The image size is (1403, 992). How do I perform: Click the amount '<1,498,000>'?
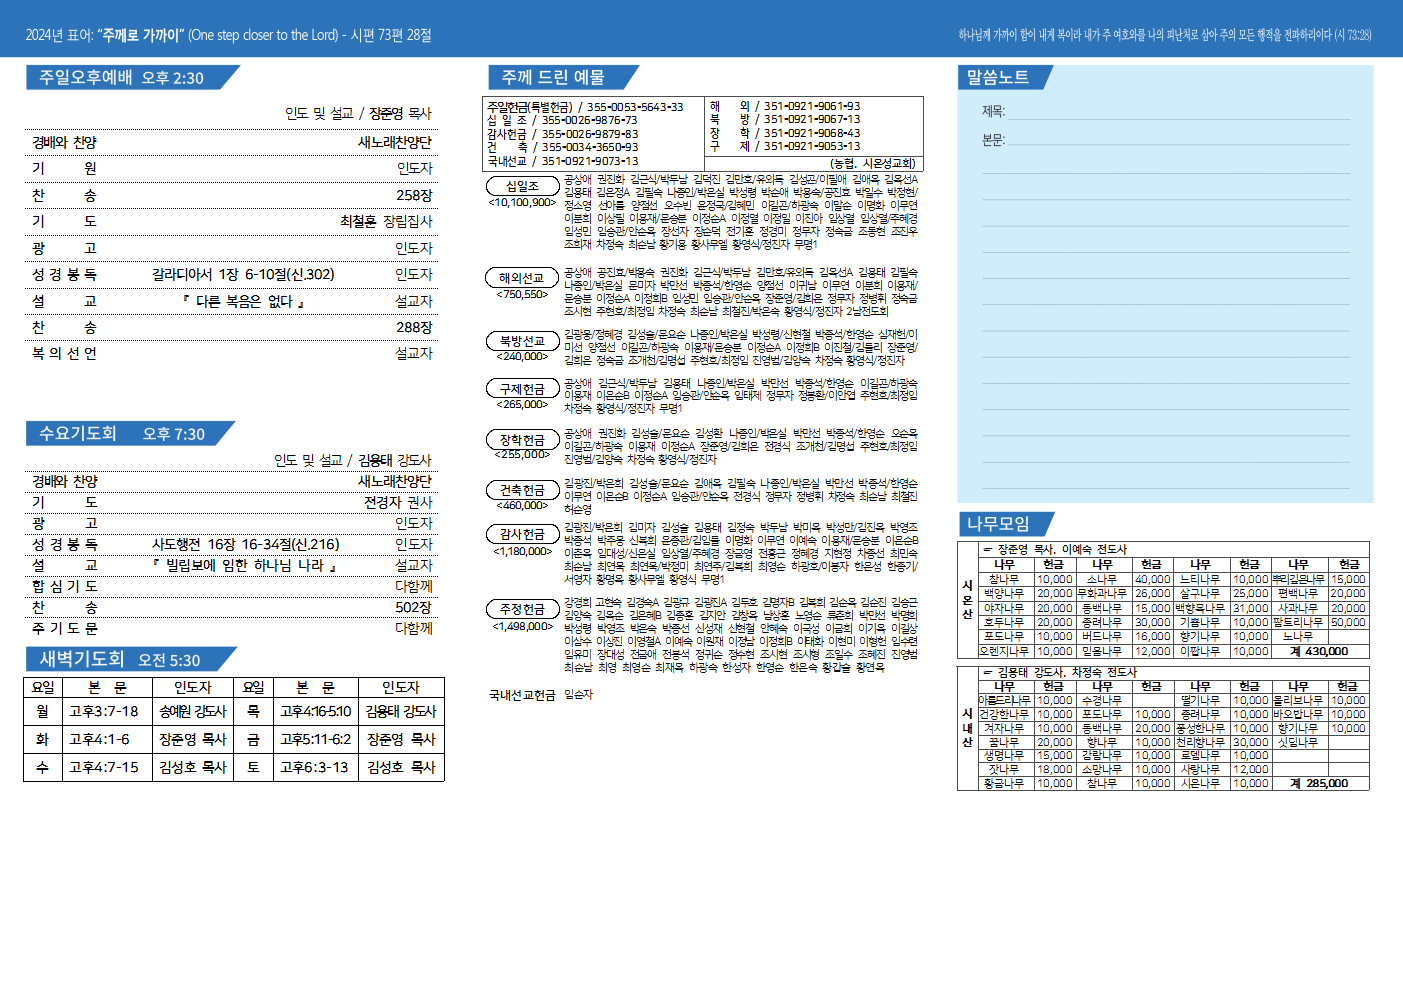pos(522,626)
